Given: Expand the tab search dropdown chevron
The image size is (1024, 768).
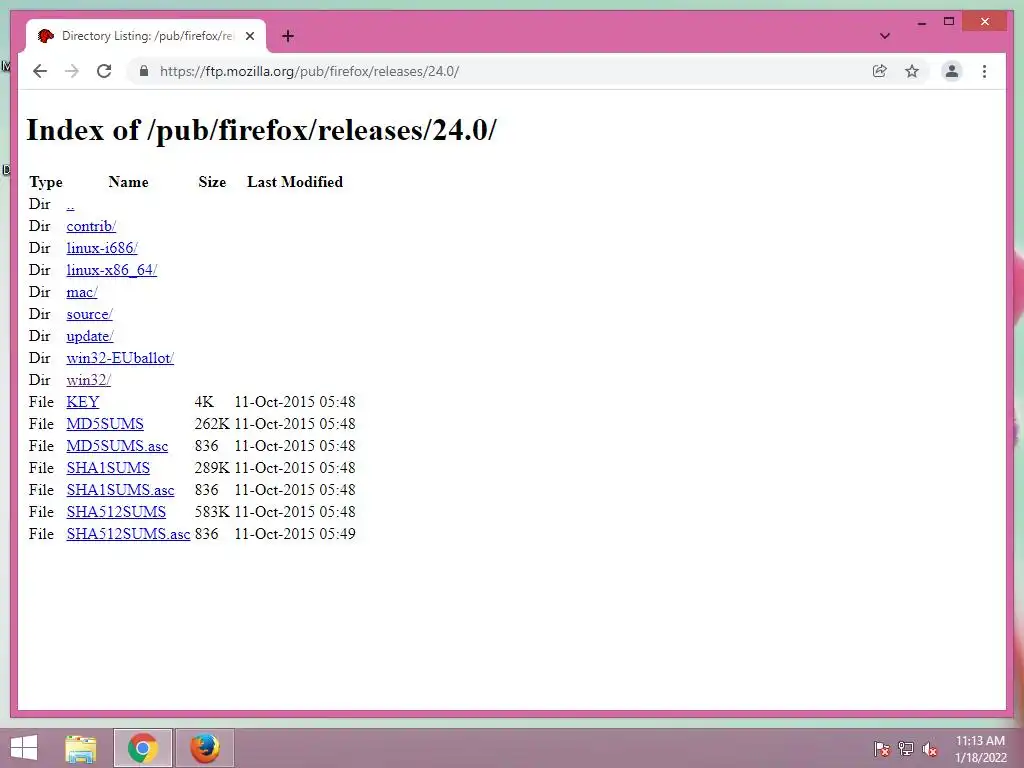Looking at the screenshot, I should coord(885,36).
